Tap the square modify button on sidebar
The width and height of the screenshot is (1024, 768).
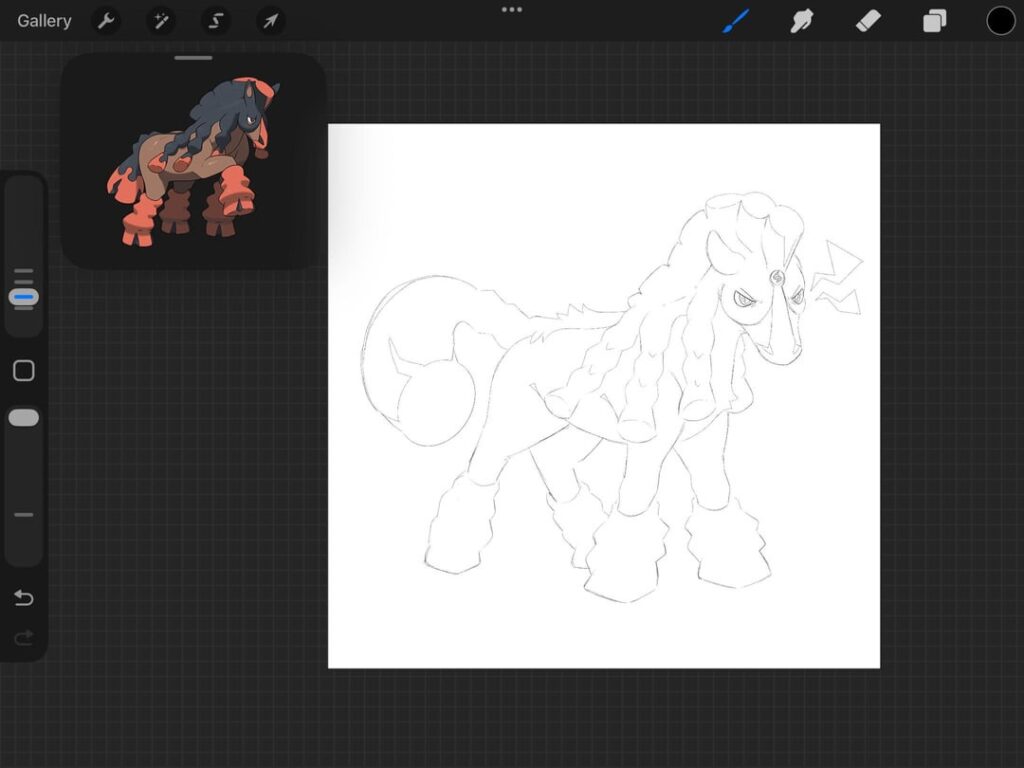[x=24, y=370]
